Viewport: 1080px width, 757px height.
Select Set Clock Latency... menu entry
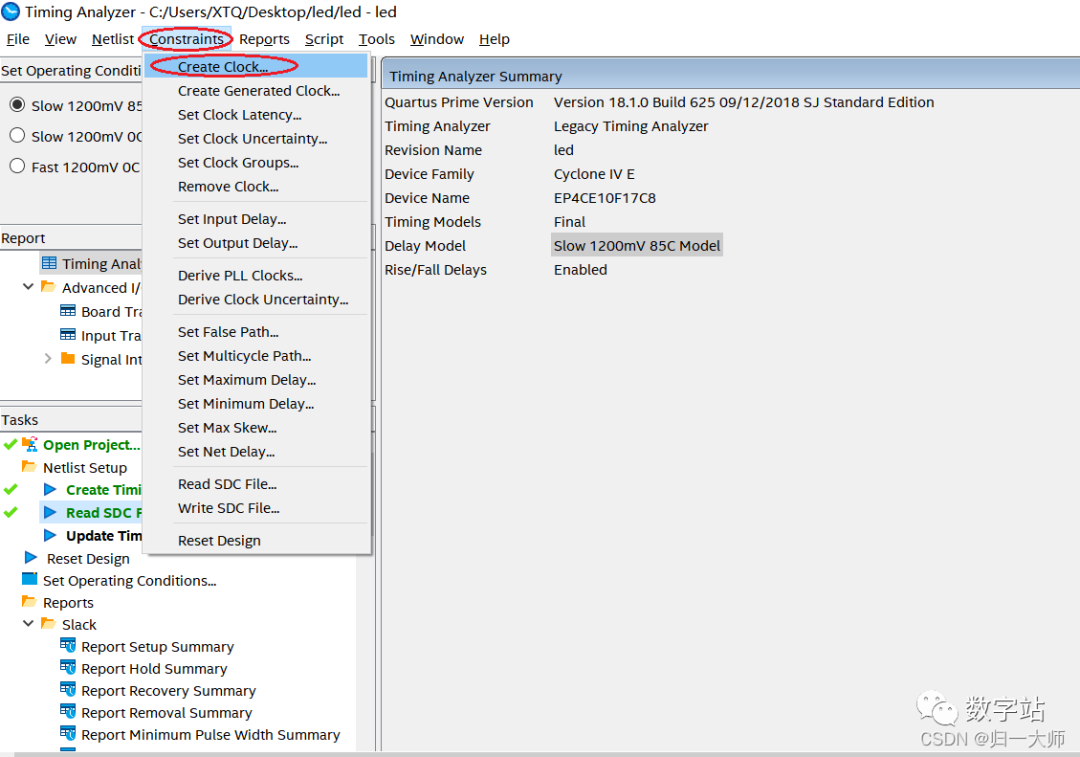click(256, 114)
